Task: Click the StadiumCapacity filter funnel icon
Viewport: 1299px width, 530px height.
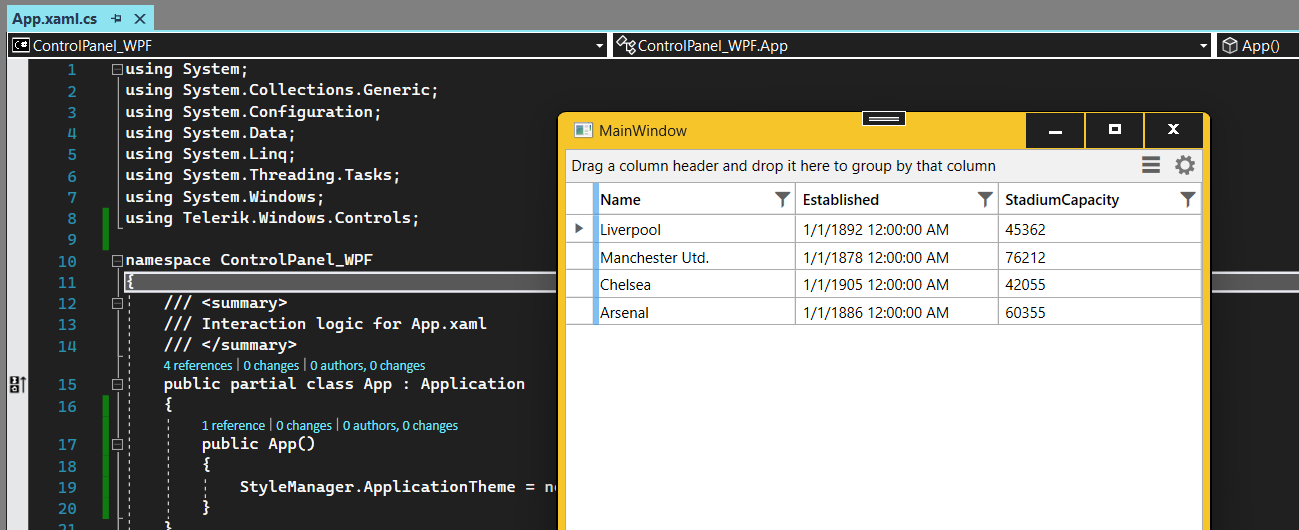Action: click(1187, 200)
